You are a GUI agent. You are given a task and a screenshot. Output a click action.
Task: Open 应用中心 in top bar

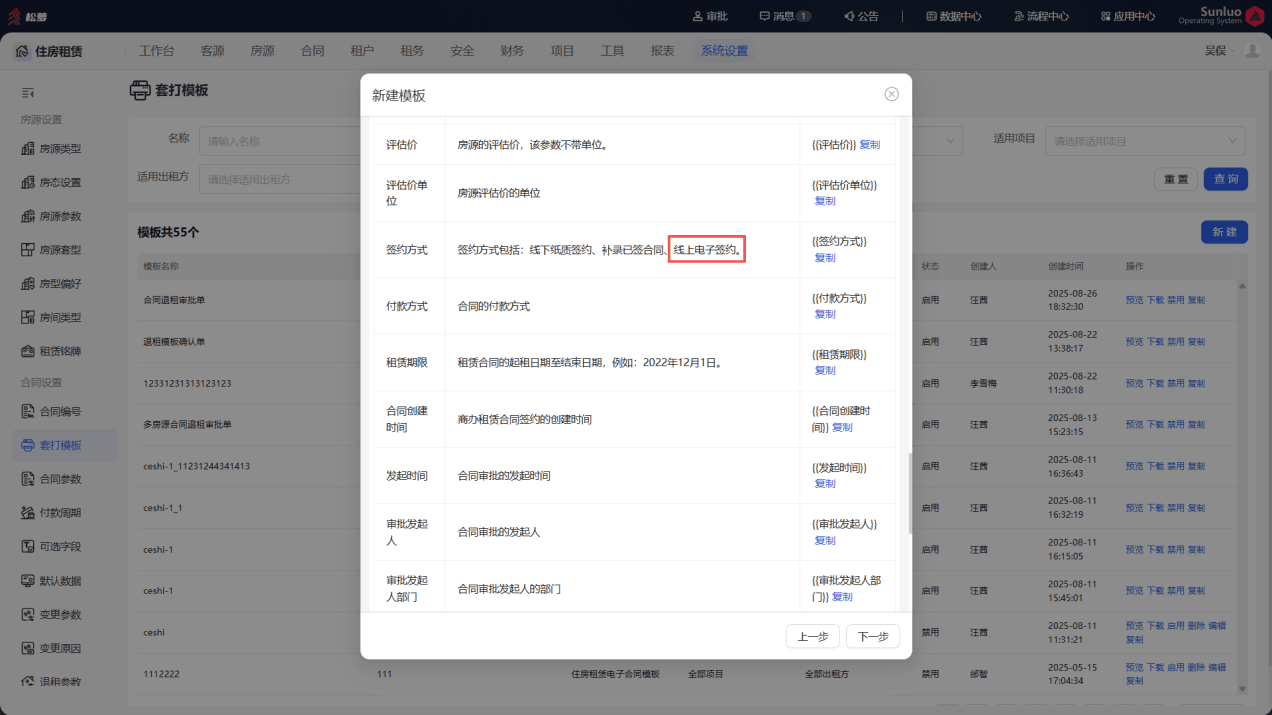click(1127, 16)
